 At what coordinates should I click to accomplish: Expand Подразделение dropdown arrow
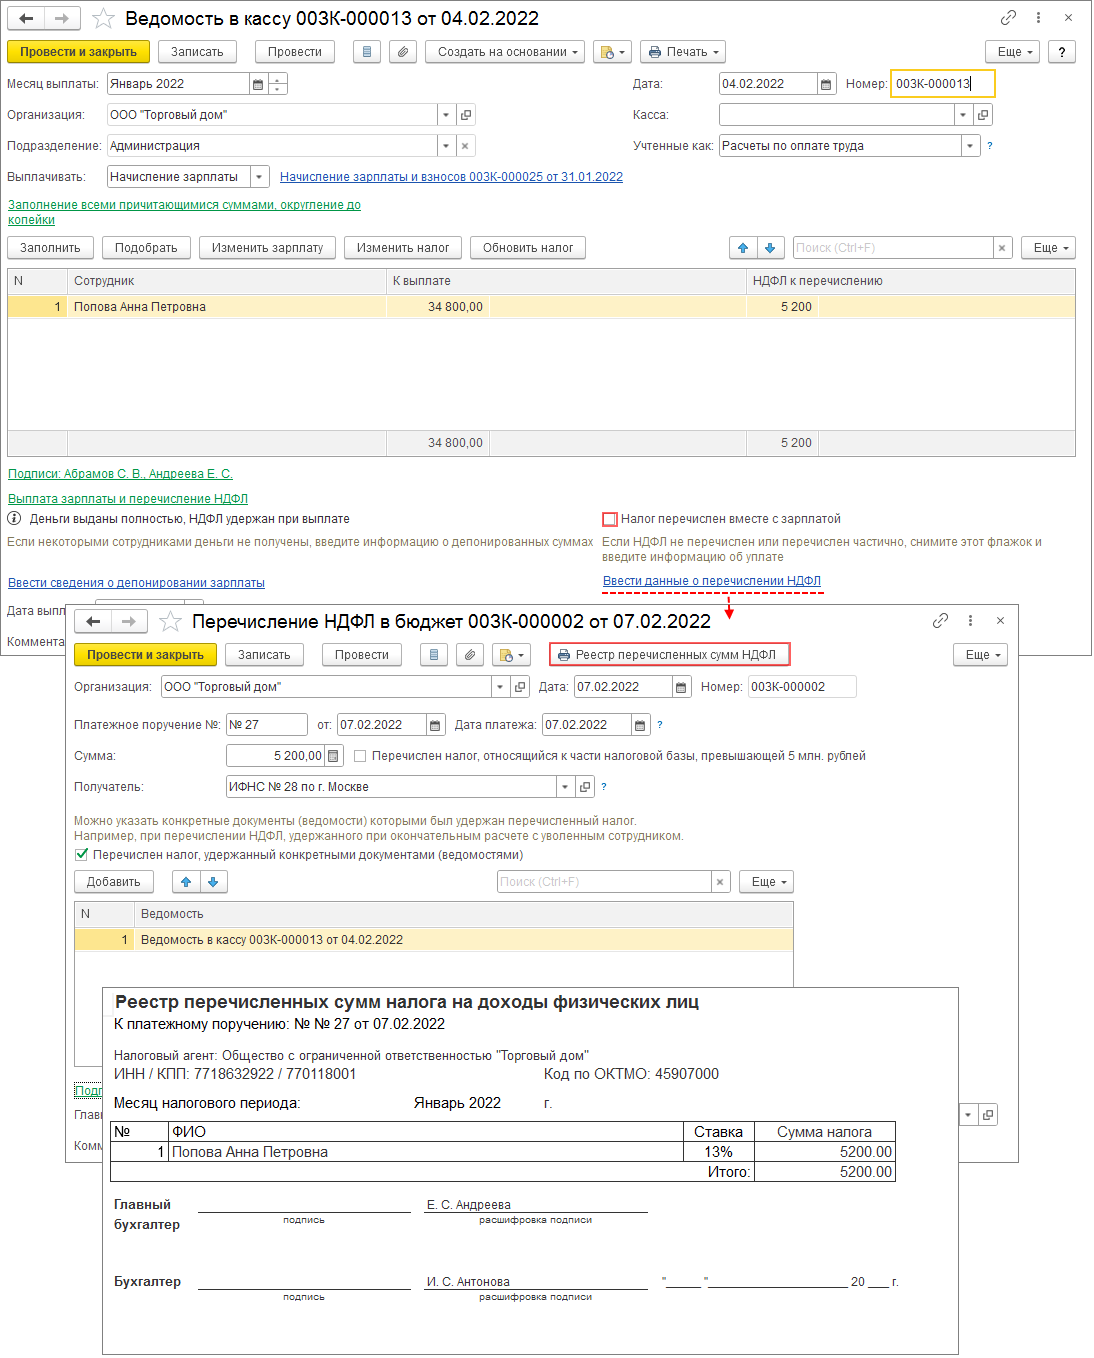pos(446,146)
